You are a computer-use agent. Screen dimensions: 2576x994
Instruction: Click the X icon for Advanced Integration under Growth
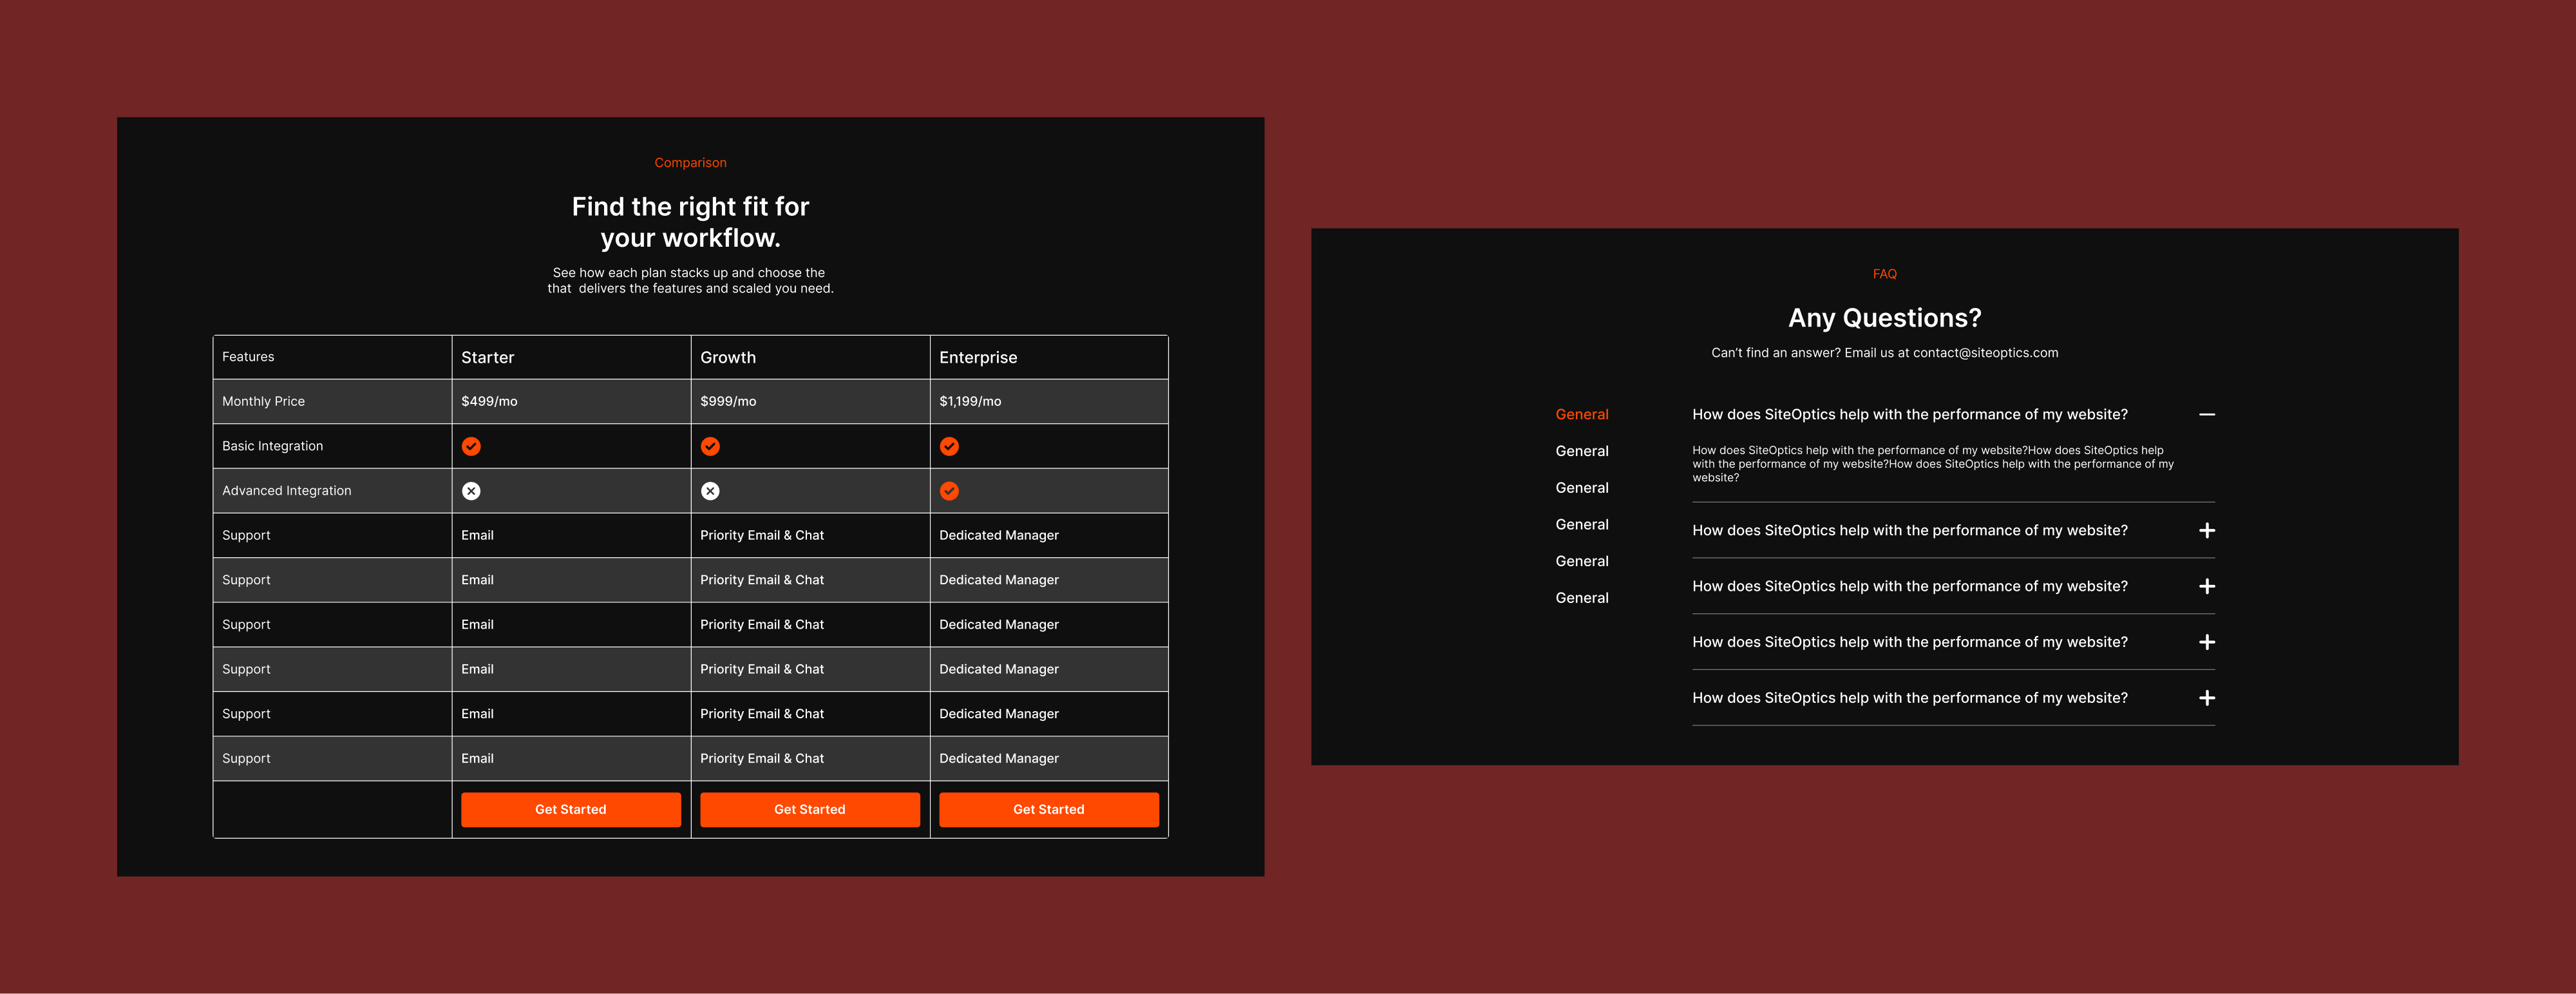tap(710, 490)
